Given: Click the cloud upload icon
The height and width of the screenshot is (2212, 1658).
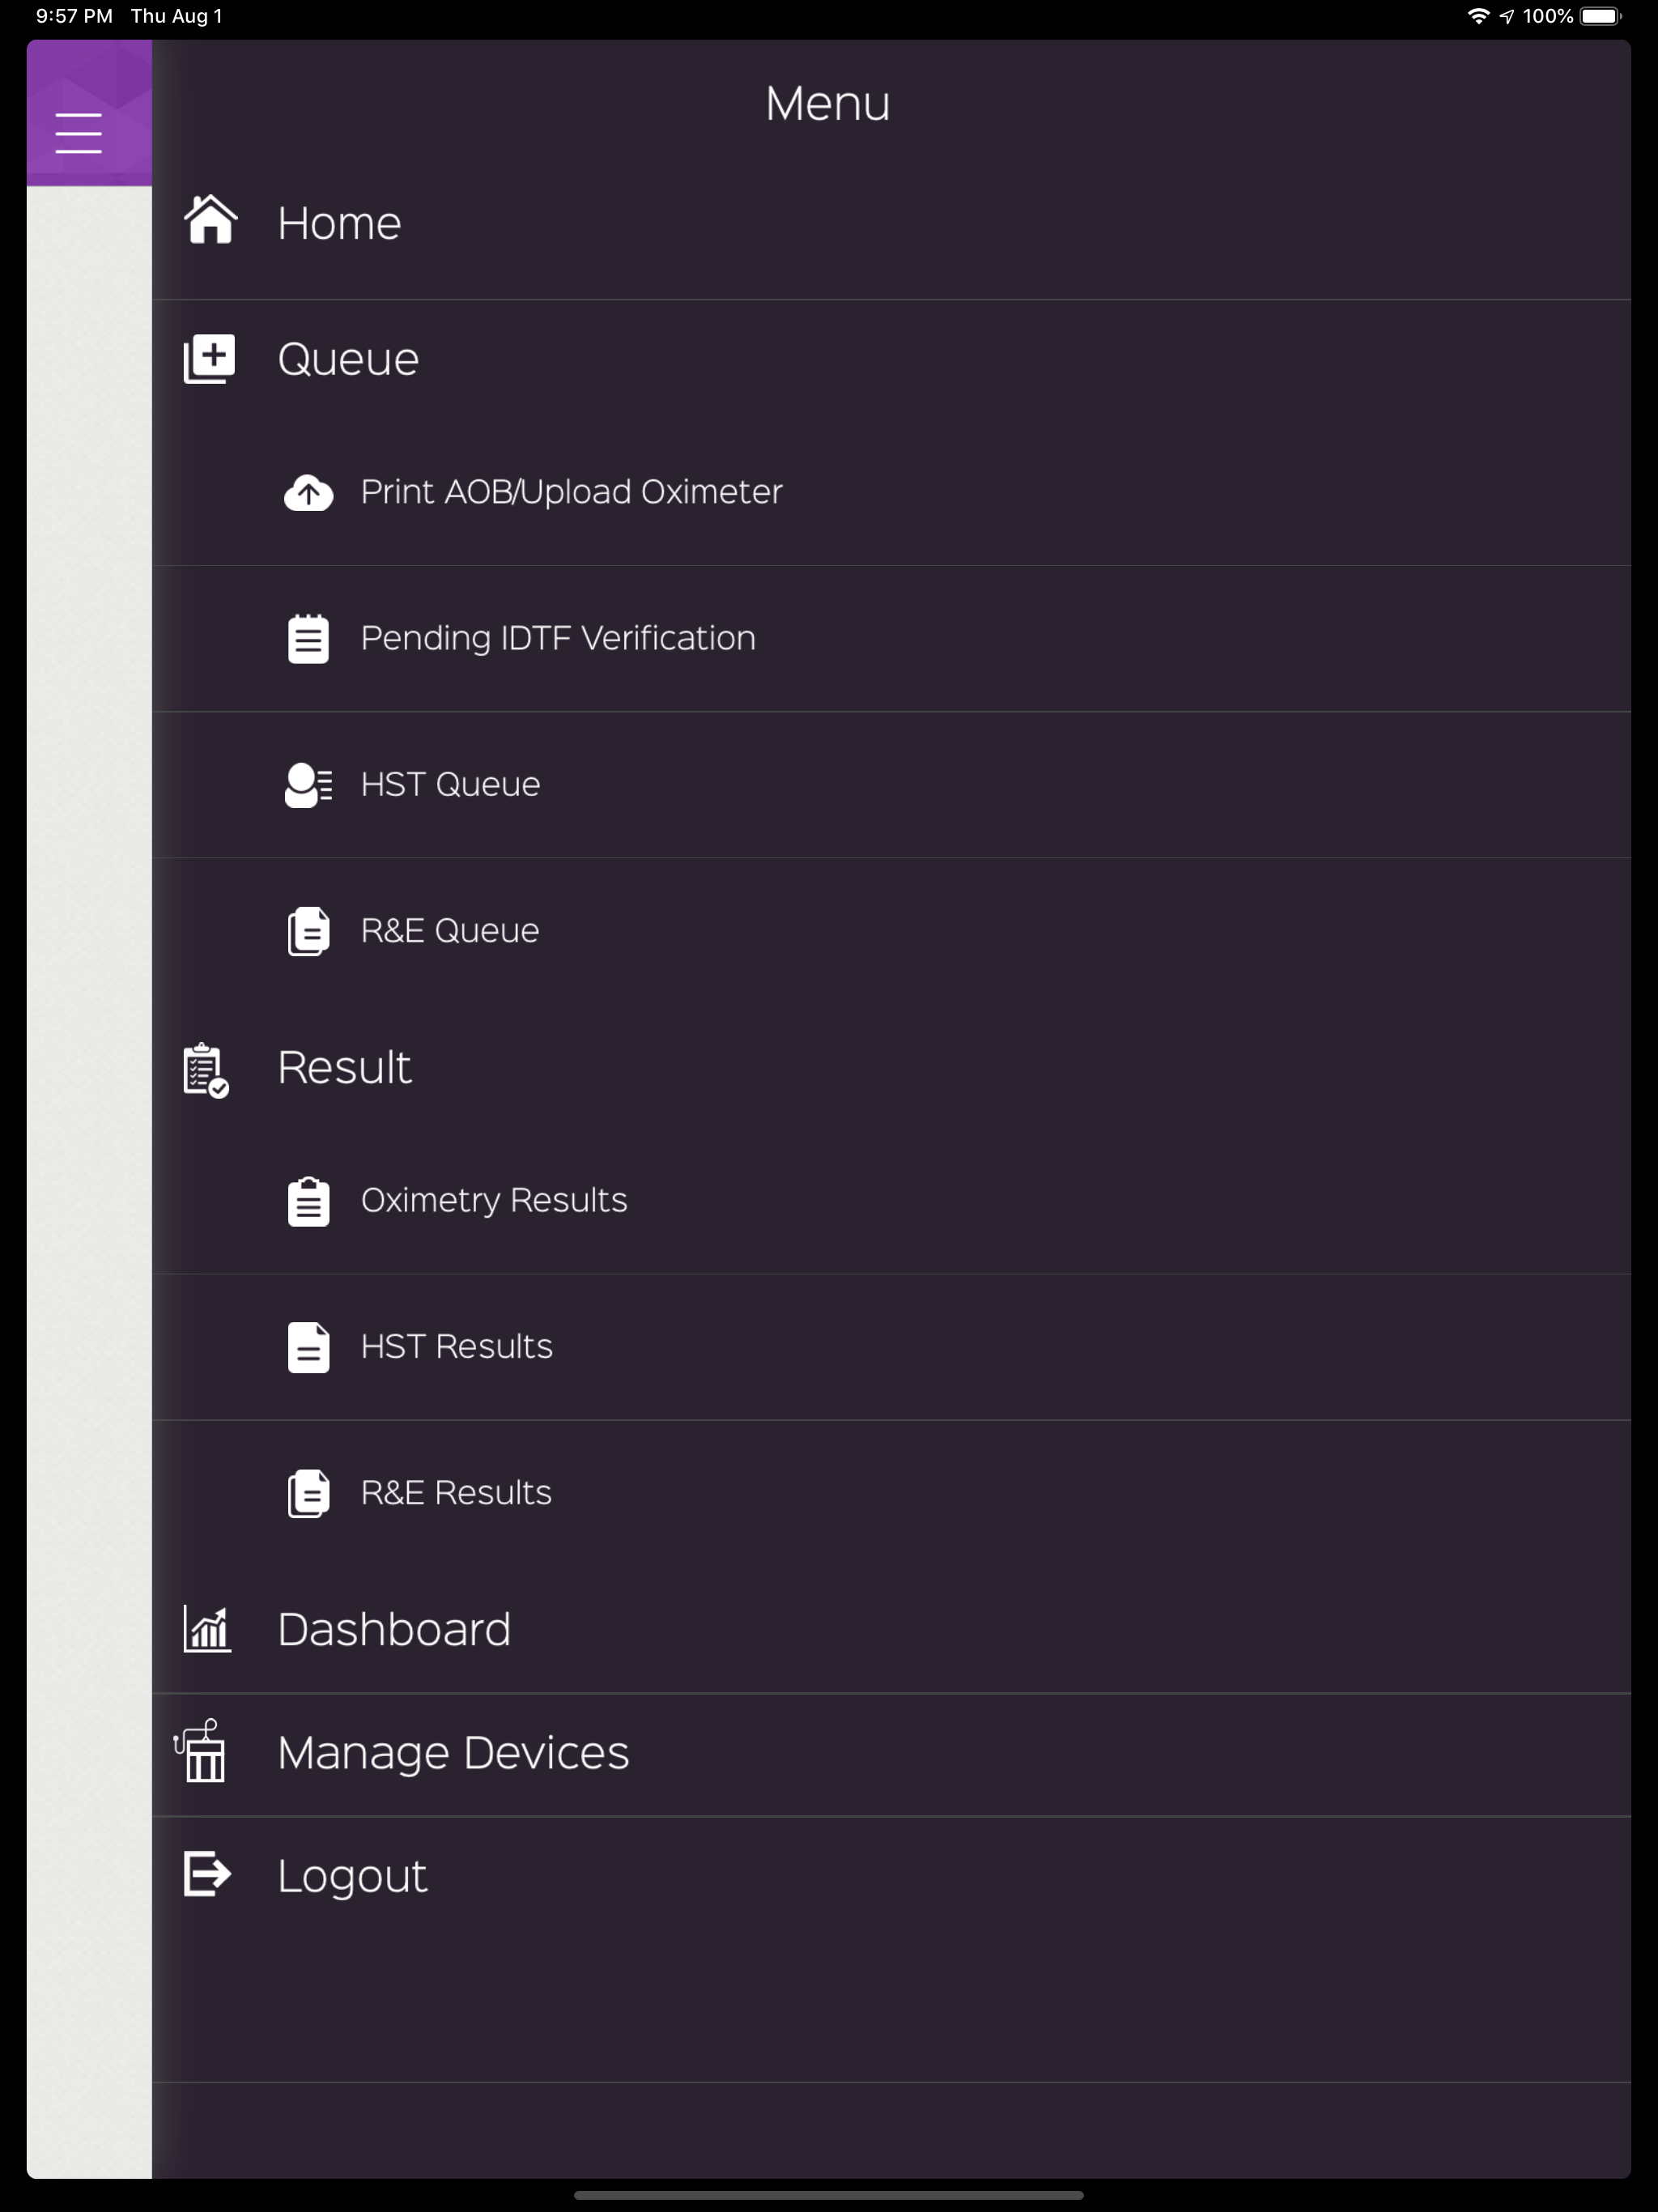Looking at the screenshot, I should [308, 493].
